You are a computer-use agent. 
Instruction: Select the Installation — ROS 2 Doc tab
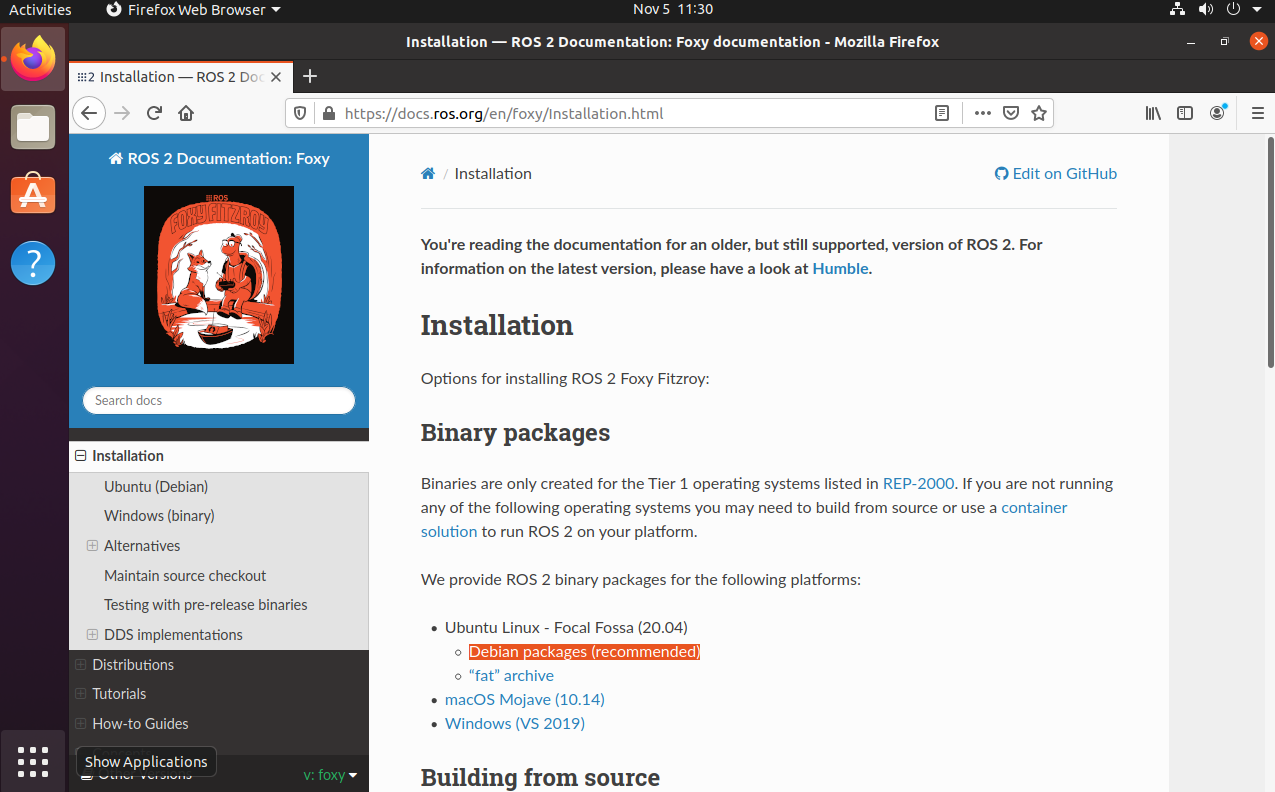(181, 77)
